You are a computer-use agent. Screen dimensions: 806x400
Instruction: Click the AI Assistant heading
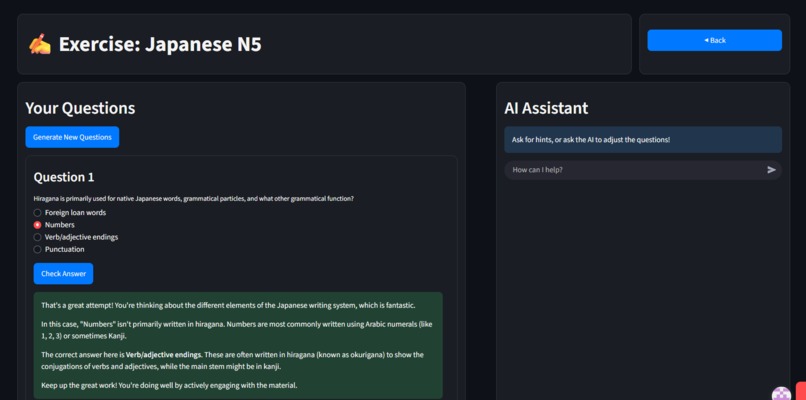[546, 108]
